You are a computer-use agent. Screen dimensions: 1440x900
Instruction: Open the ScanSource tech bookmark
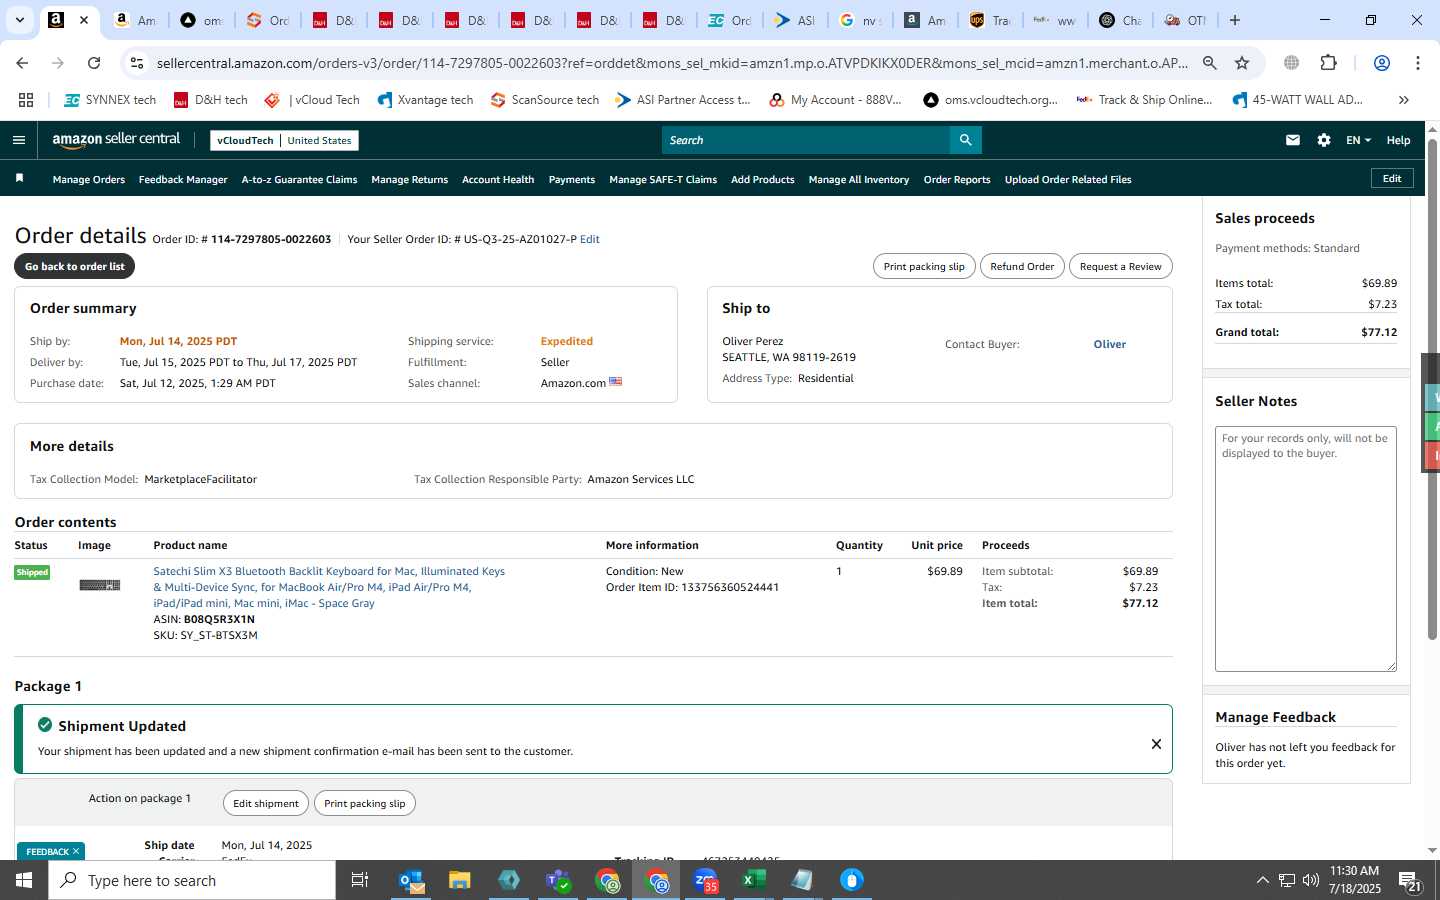click(x=545, y=100)
